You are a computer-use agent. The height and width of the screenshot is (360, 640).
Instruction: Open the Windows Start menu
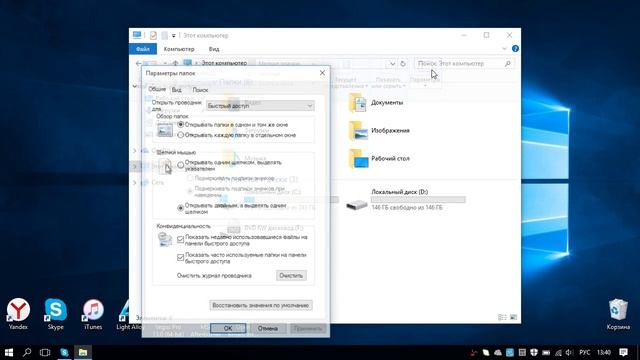coord(9,352)
